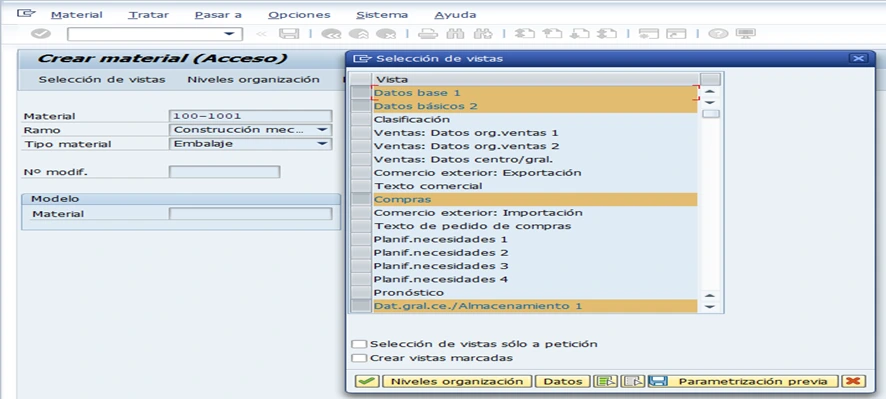The width and height of the screenshot is (886, 399).
Task: Toggle the row selector for Dat.gral.ce./Almacenamiento 1
Action: 361,306
